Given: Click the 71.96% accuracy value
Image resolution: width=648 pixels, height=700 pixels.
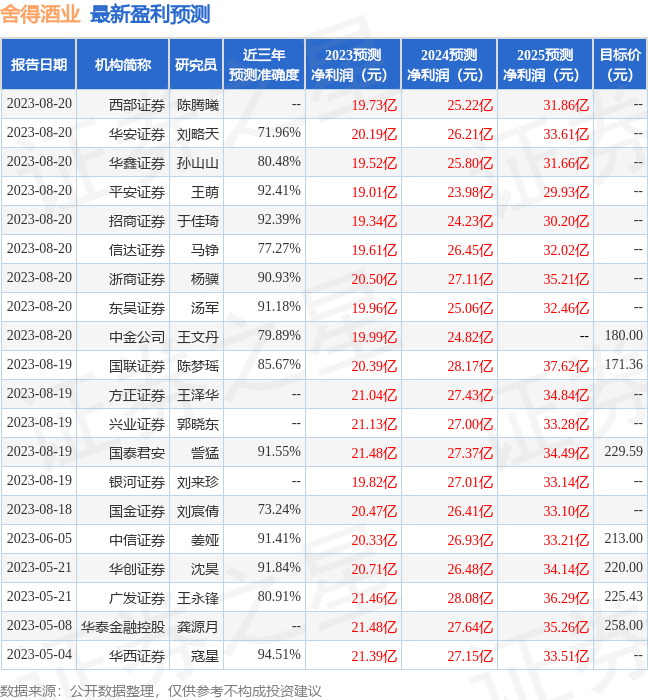Looking at the screenshot, I should coord(279,133).
